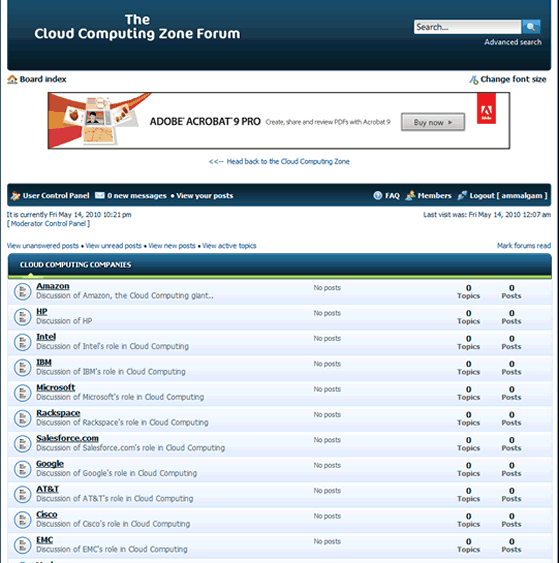Click the search magnifier button
559x563 pixels.
pos(531,27)
